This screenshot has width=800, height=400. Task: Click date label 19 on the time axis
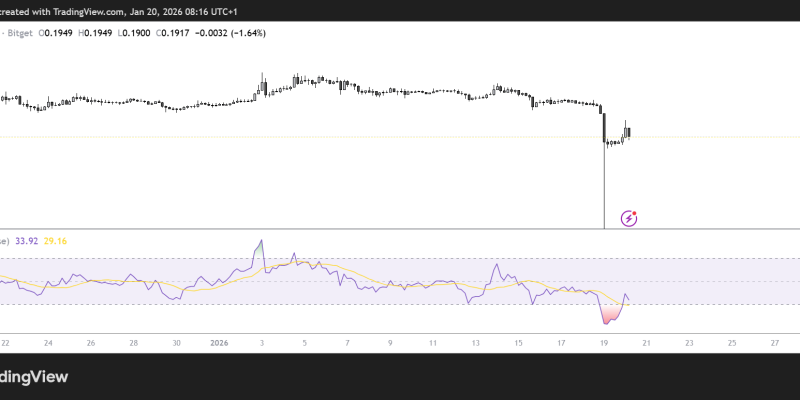pos(604,343)
